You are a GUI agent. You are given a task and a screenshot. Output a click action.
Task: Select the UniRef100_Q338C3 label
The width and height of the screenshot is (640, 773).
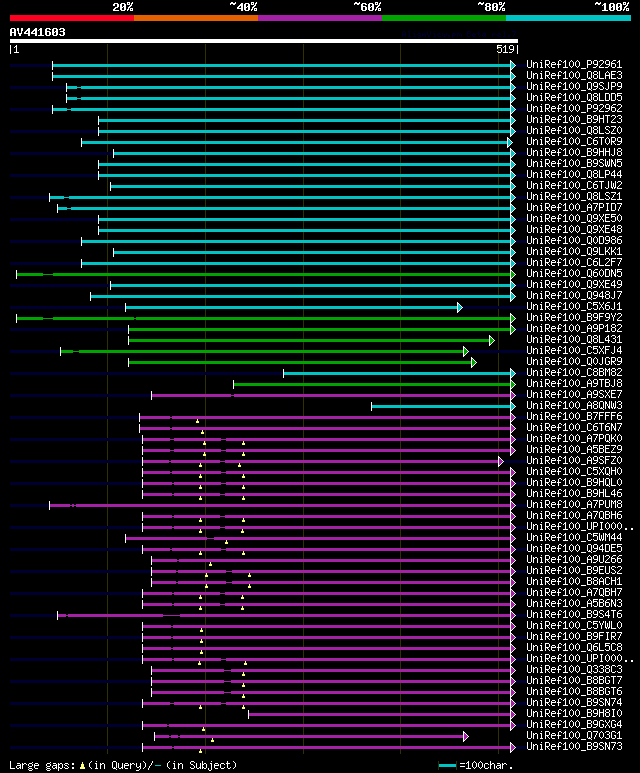pos(574,669)
